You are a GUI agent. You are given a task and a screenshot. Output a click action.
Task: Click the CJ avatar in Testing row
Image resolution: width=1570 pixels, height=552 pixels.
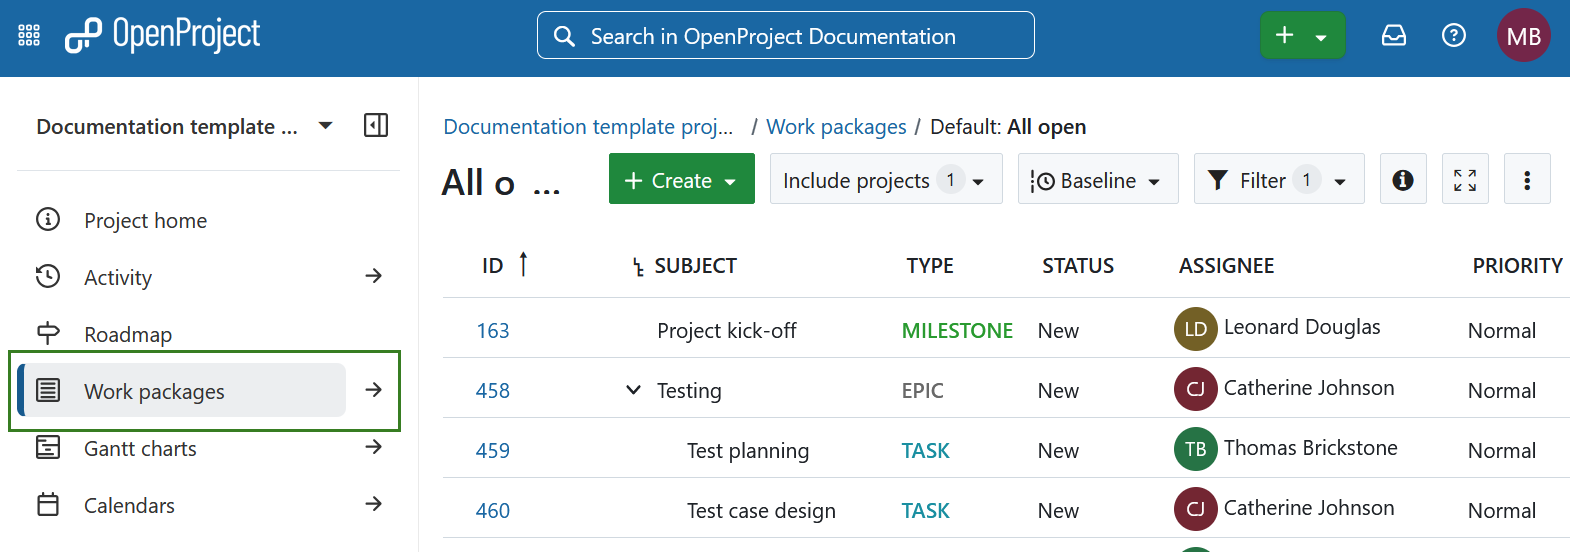click(1196, 389)
